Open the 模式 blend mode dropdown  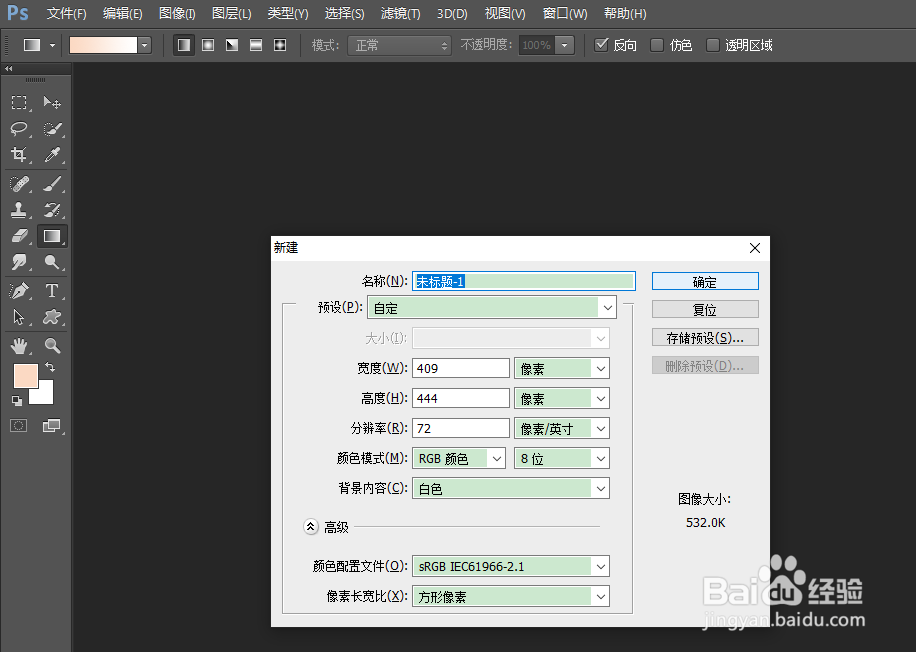tap(399, 45)
